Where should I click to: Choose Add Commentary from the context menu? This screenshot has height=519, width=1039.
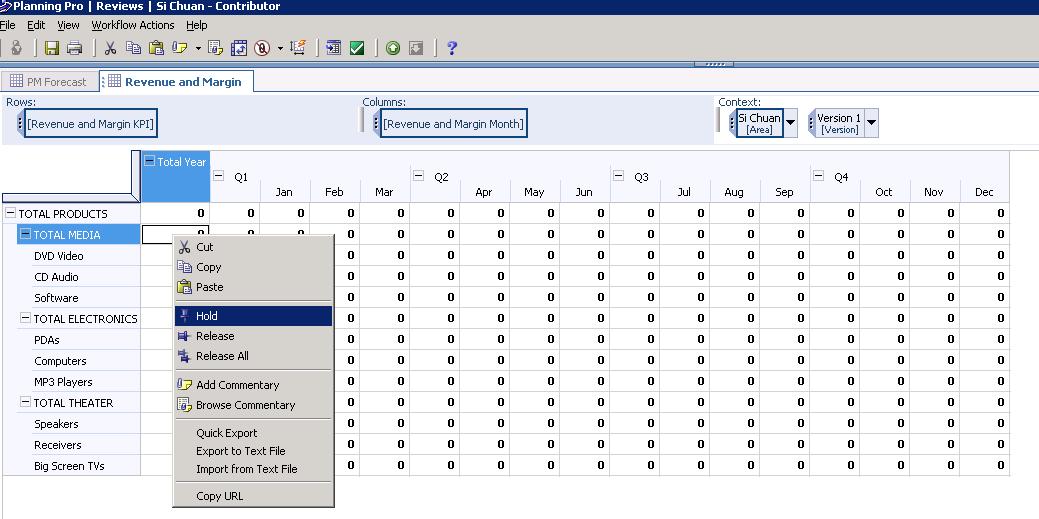(x=237, y=385)
